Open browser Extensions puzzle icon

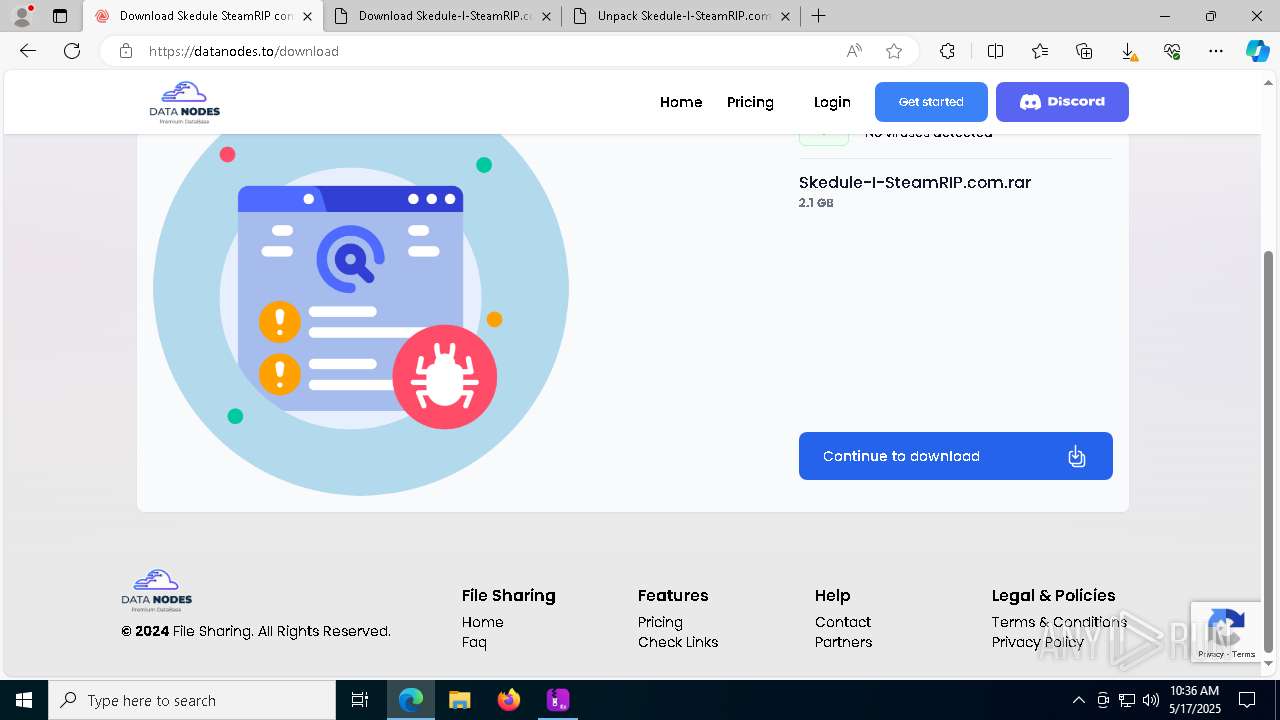point(947,51)
